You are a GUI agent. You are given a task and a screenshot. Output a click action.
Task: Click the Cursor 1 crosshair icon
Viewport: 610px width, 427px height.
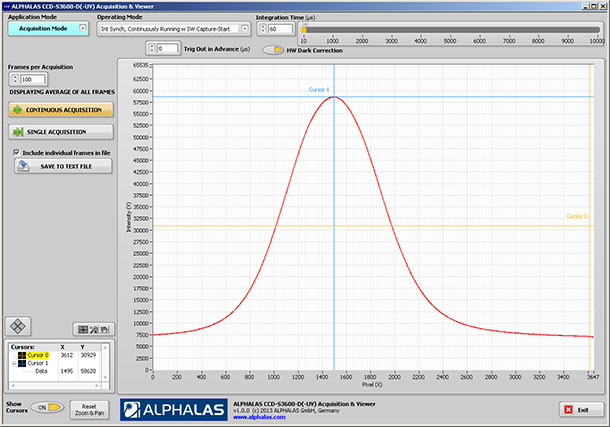pos(20,363)
